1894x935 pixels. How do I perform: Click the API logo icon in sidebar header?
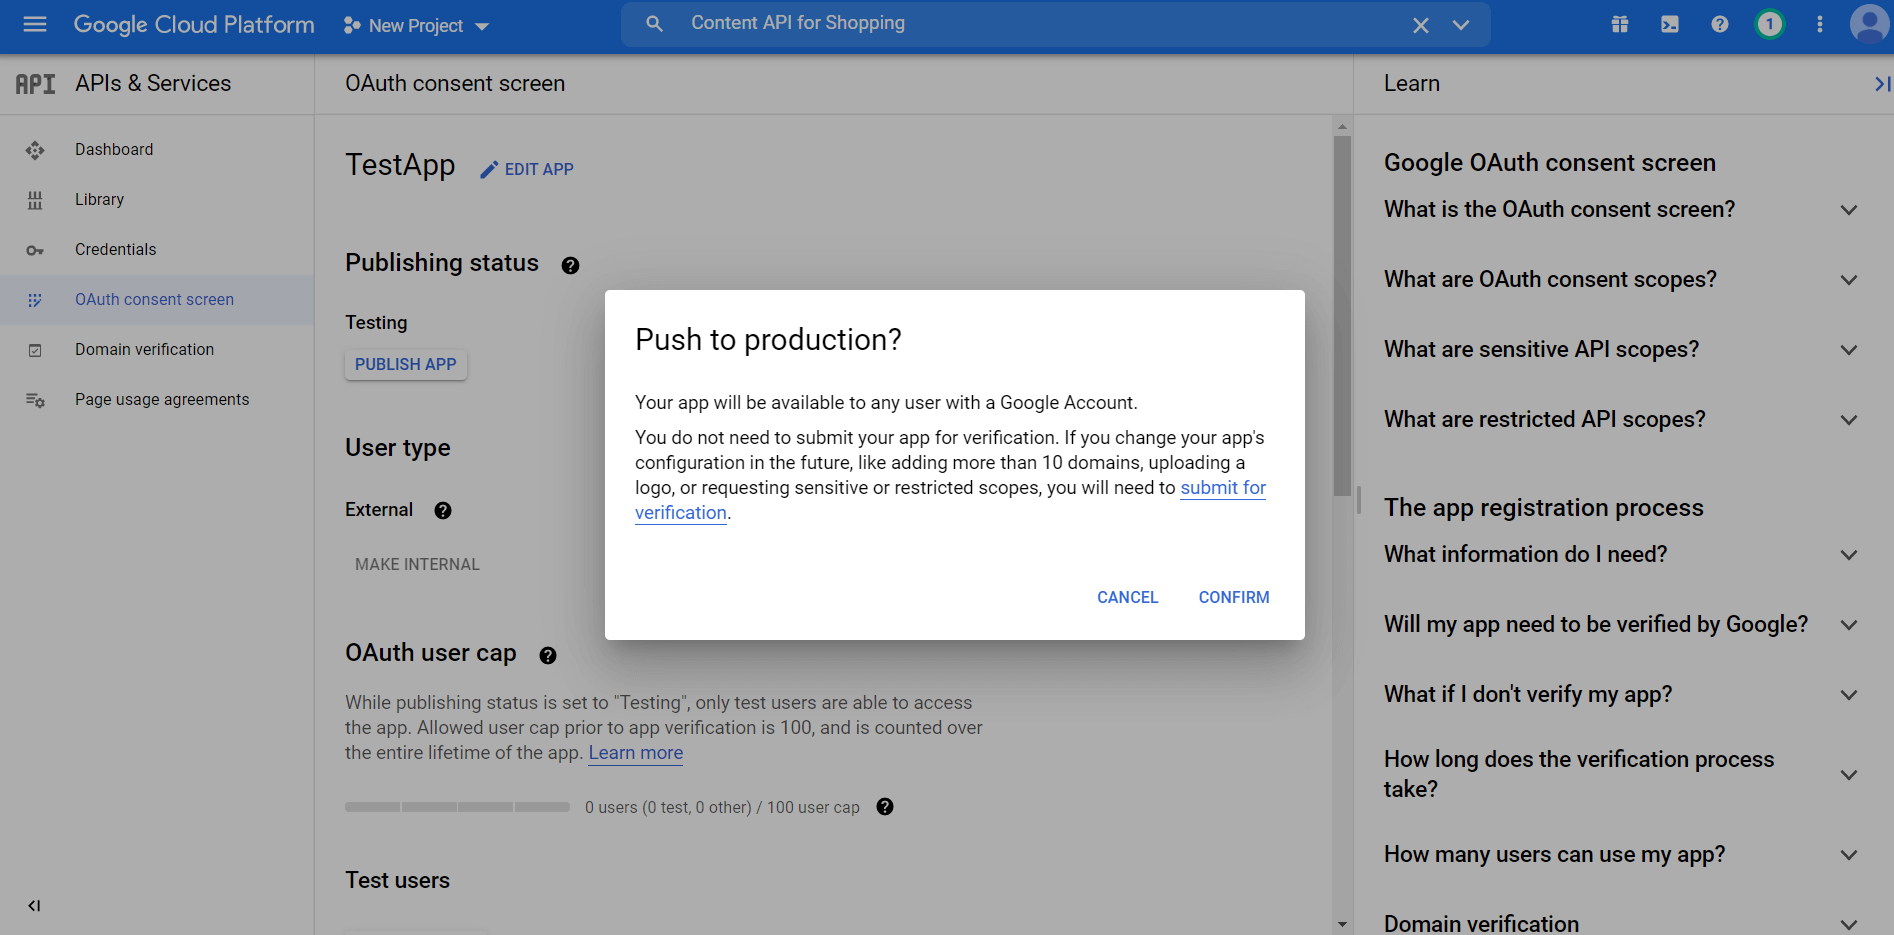pos(35,84)
